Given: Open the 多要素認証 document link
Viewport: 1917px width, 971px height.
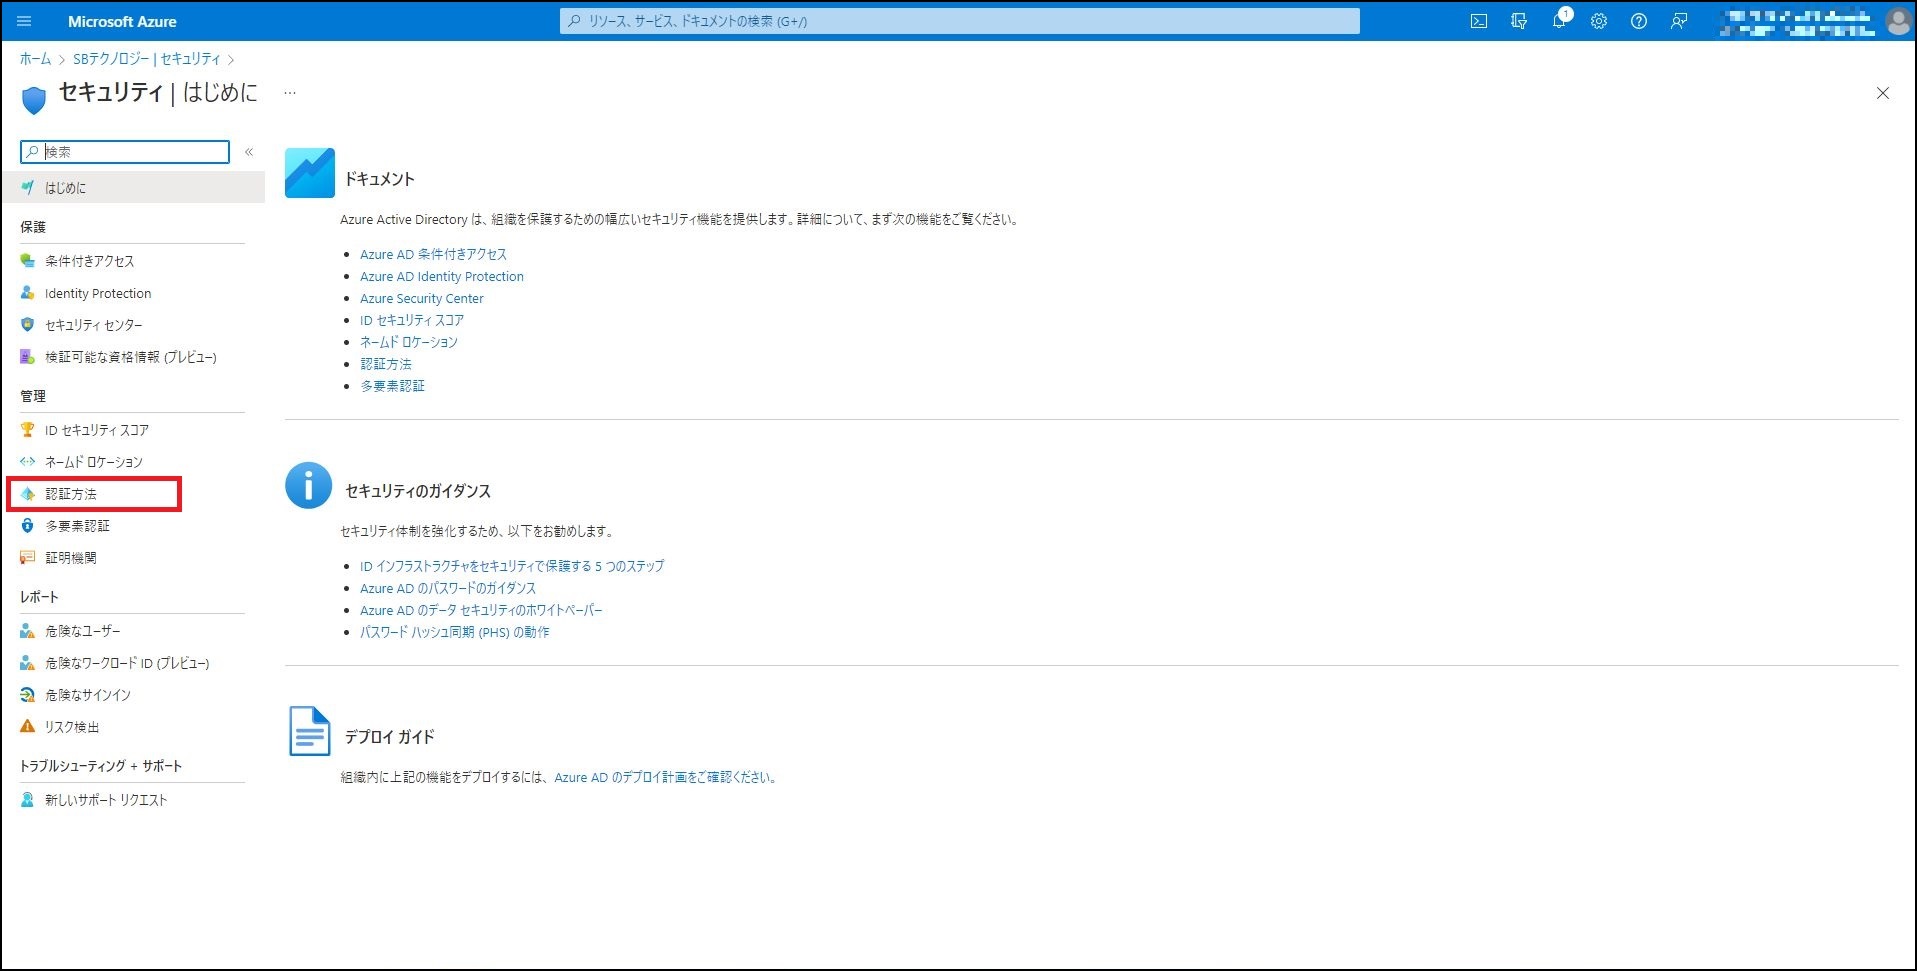Looking at the screenshot, I should 392,386.
